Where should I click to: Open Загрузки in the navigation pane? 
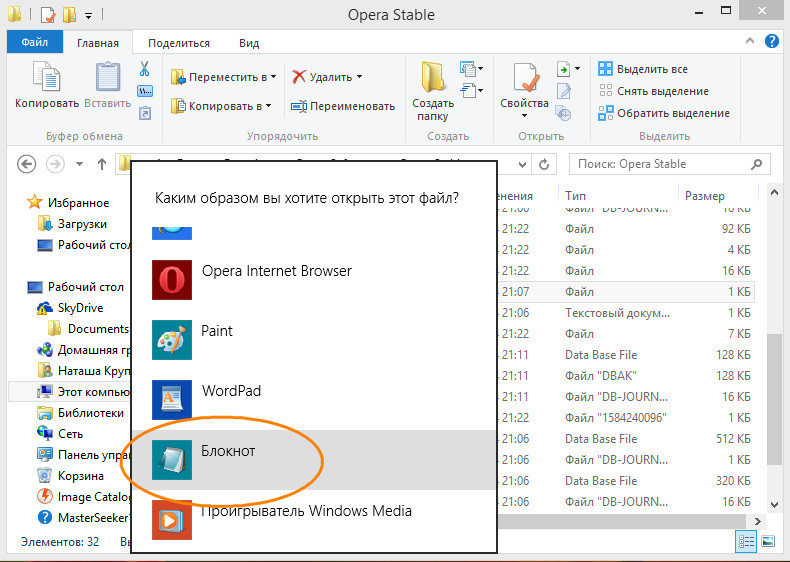click(73, 223)
